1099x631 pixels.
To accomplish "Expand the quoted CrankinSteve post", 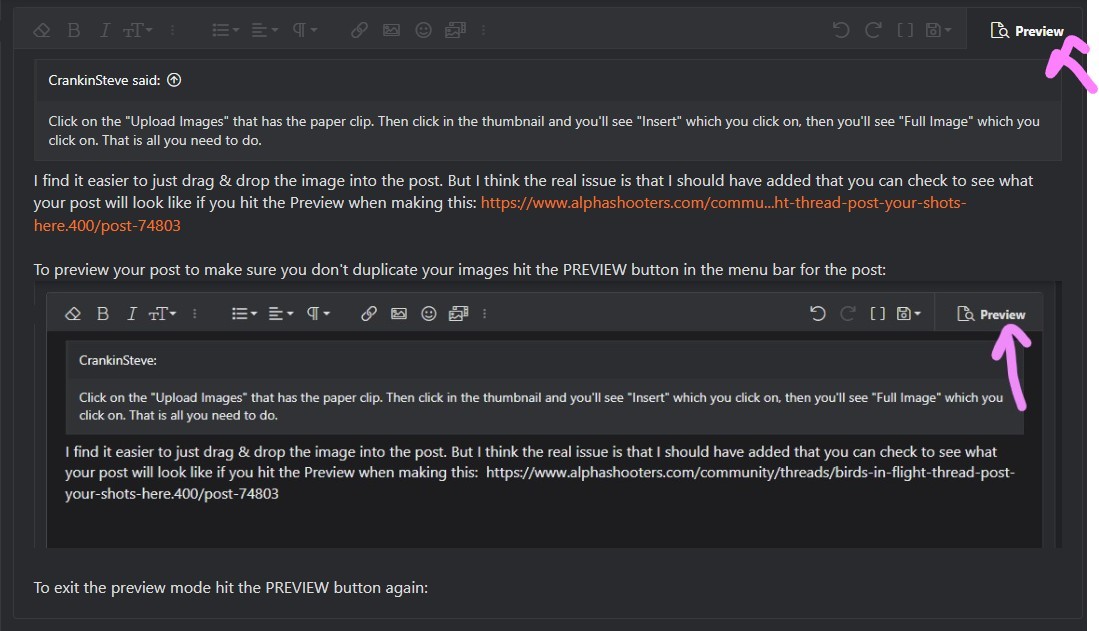I will pos(174,80).
